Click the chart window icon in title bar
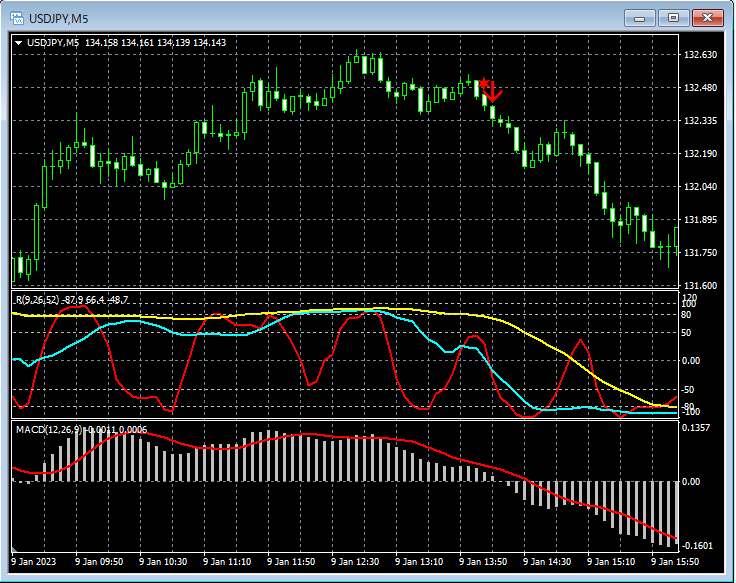 tap(17, 17)
